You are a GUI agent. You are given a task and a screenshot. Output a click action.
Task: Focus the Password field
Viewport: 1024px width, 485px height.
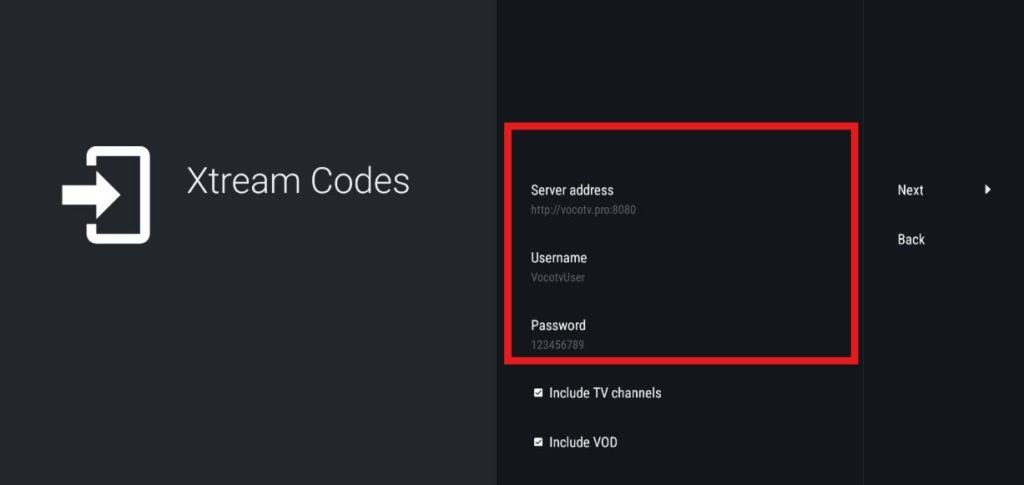click(557, 325)
